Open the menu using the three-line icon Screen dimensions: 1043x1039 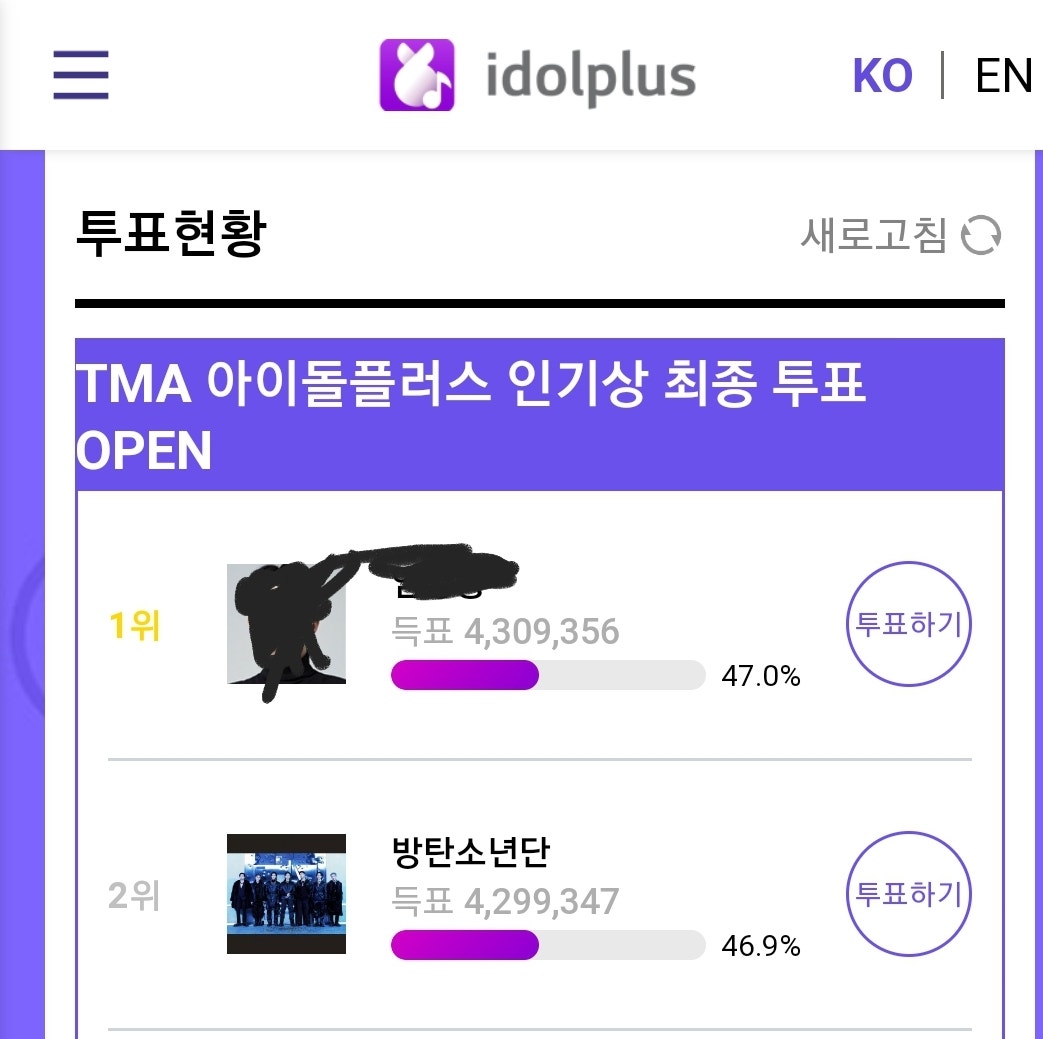(81, 75)
